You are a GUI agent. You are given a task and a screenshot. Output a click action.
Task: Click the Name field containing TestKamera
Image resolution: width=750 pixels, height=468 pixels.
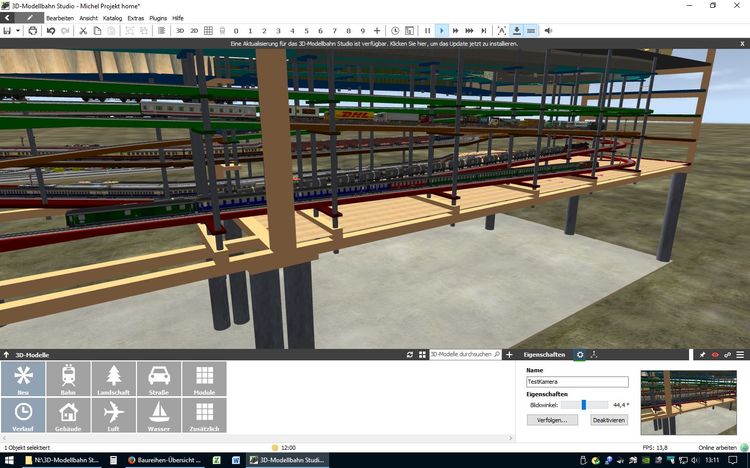[x=577, y=381]
